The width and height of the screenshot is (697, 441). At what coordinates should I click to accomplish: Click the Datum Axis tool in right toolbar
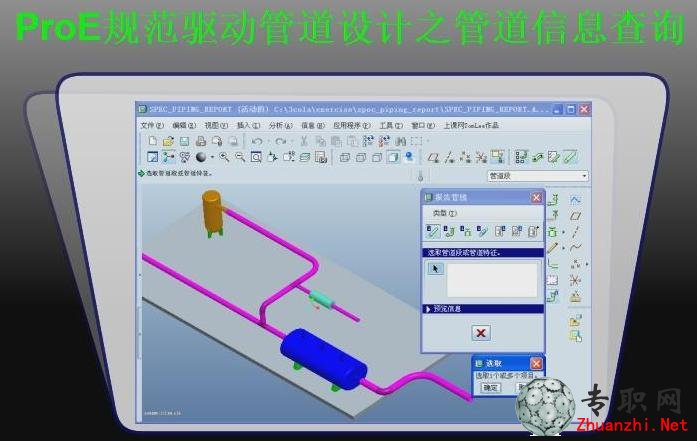click(x=575, y=232)
